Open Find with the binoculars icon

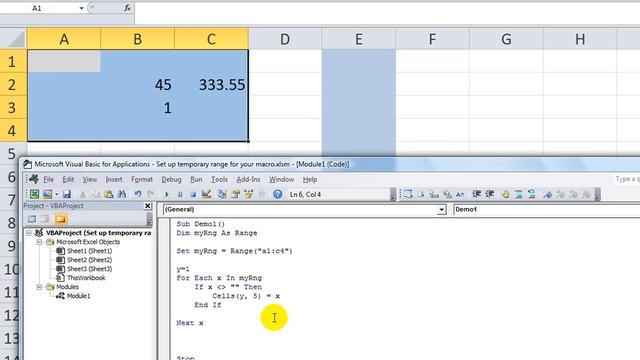pos(122,195)
